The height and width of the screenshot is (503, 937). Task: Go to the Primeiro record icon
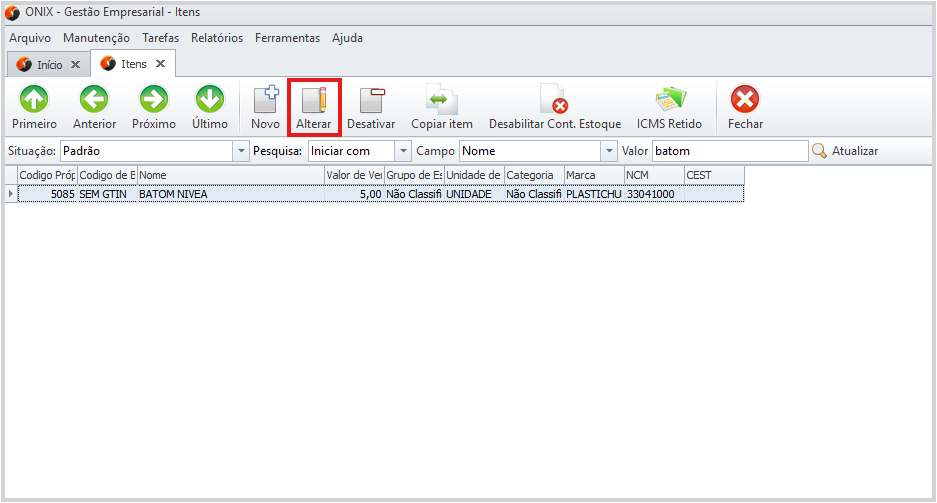[34, 100]
